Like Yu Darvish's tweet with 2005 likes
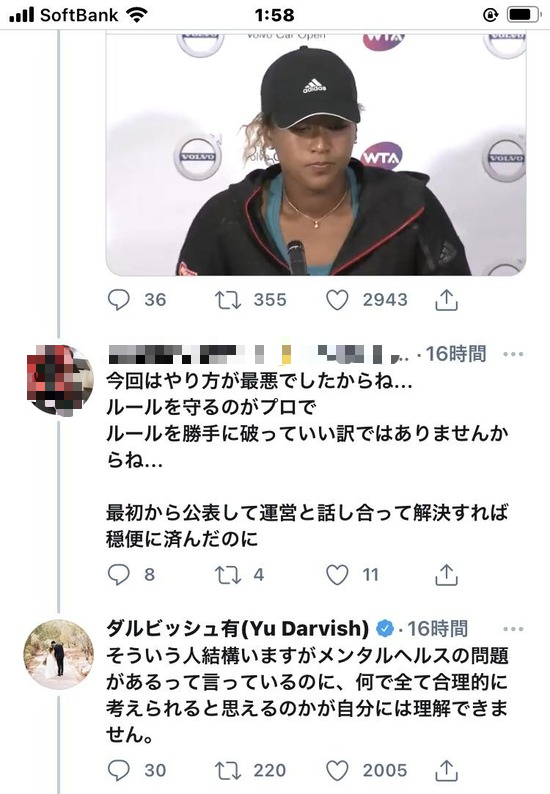This screenshot has width=550, height=794. [x=337, y=771]
